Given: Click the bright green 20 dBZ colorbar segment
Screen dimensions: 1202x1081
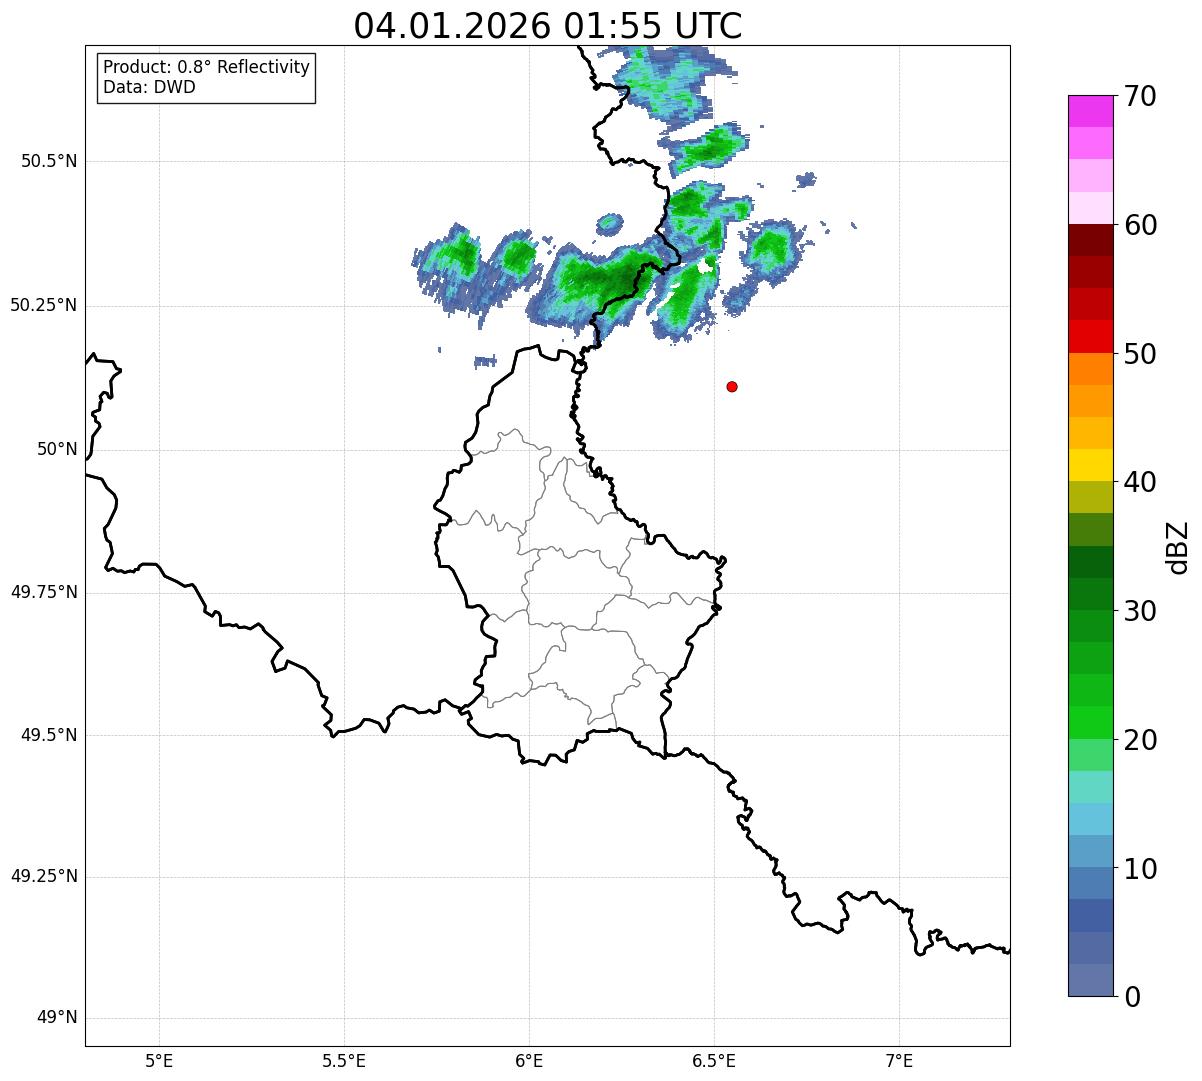Looking at the screenshot, I should point(1090,722).
